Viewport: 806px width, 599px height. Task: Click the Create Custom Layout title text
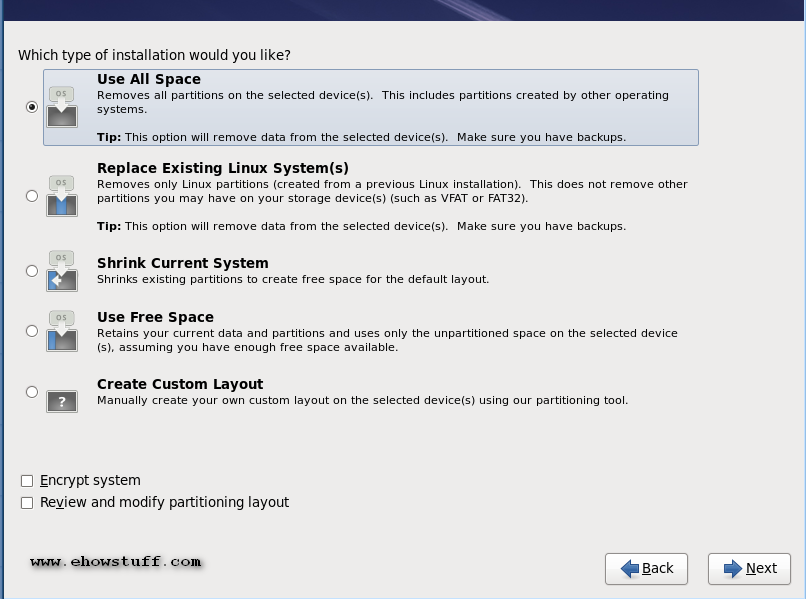pyautogui.click(x=180, y=384)
